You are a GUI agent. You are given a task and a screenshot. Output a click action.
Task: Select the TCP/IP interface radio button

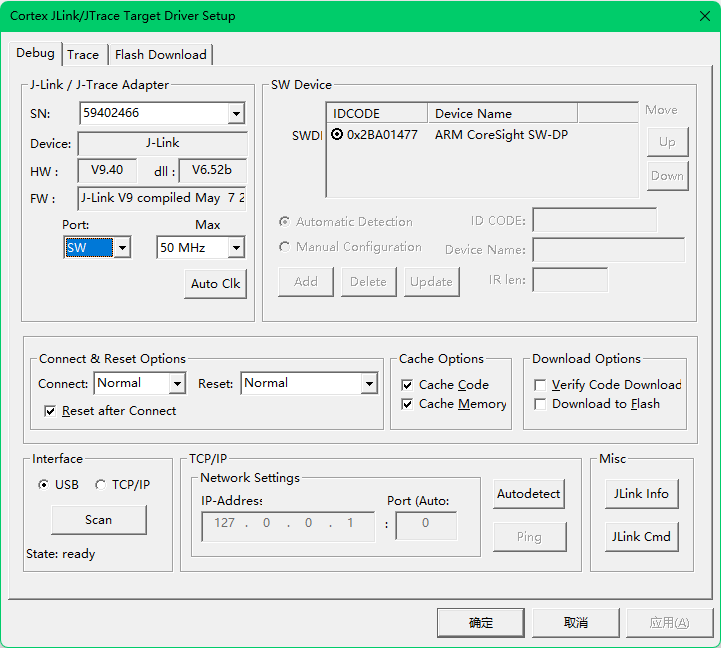pyautogui.click(x=100, y=485)
